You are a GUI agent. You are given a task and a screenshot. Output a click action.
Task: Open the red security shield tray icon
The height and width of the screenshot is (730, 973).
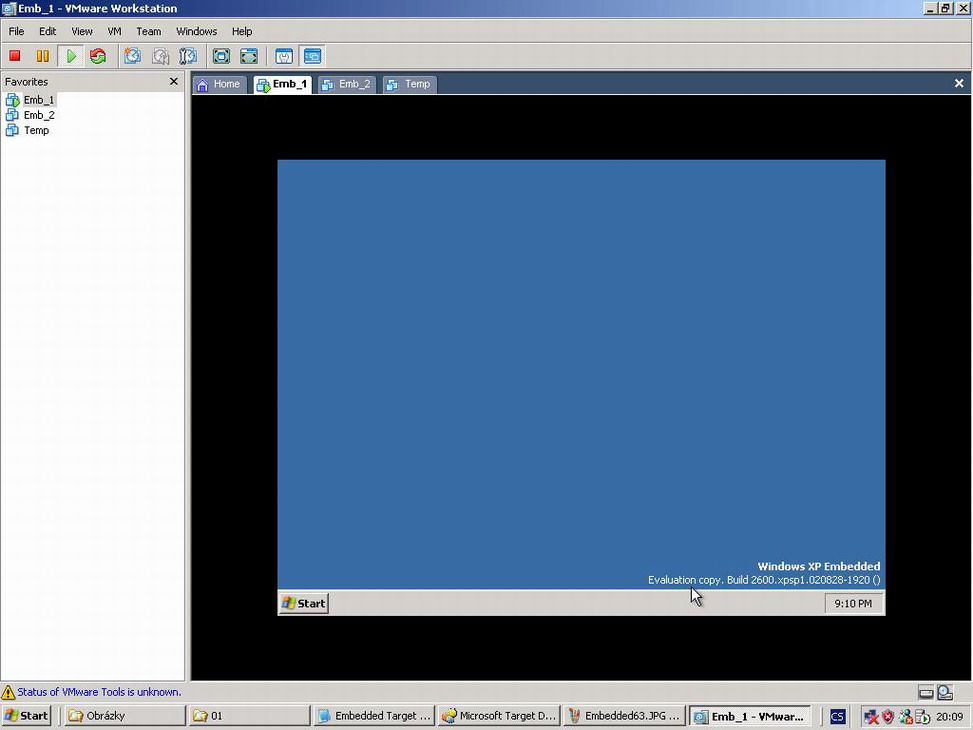[x=888, y=716]
